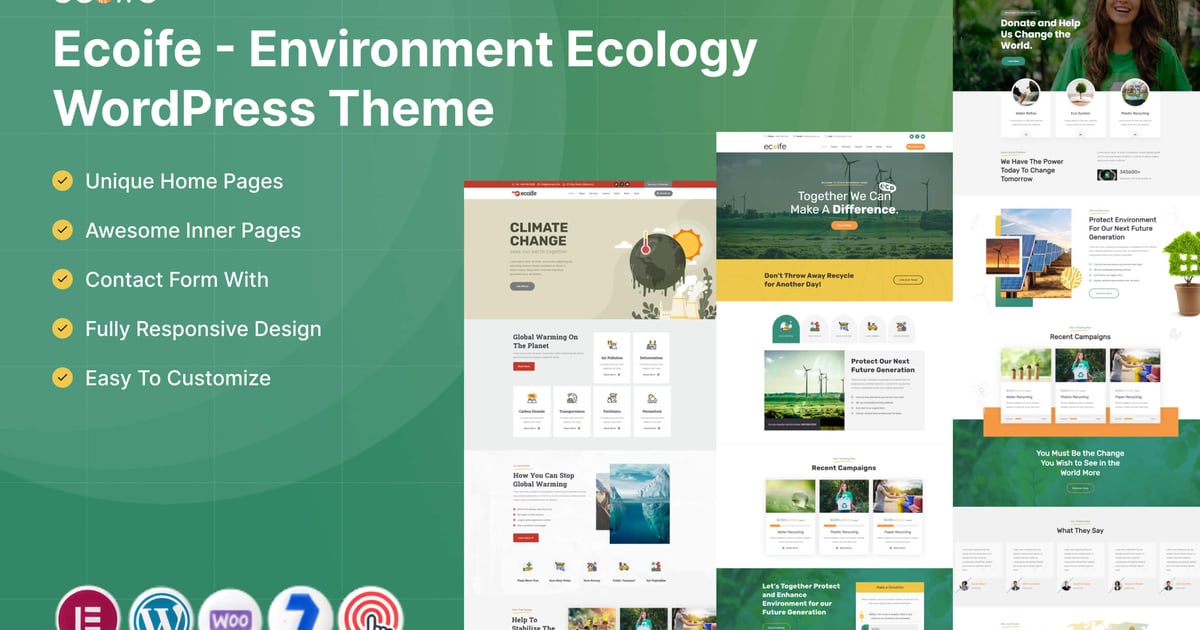Viewport: 1200px width, 630px height.
Task: Select the Transportation card
Action: [x=572, y=413]
